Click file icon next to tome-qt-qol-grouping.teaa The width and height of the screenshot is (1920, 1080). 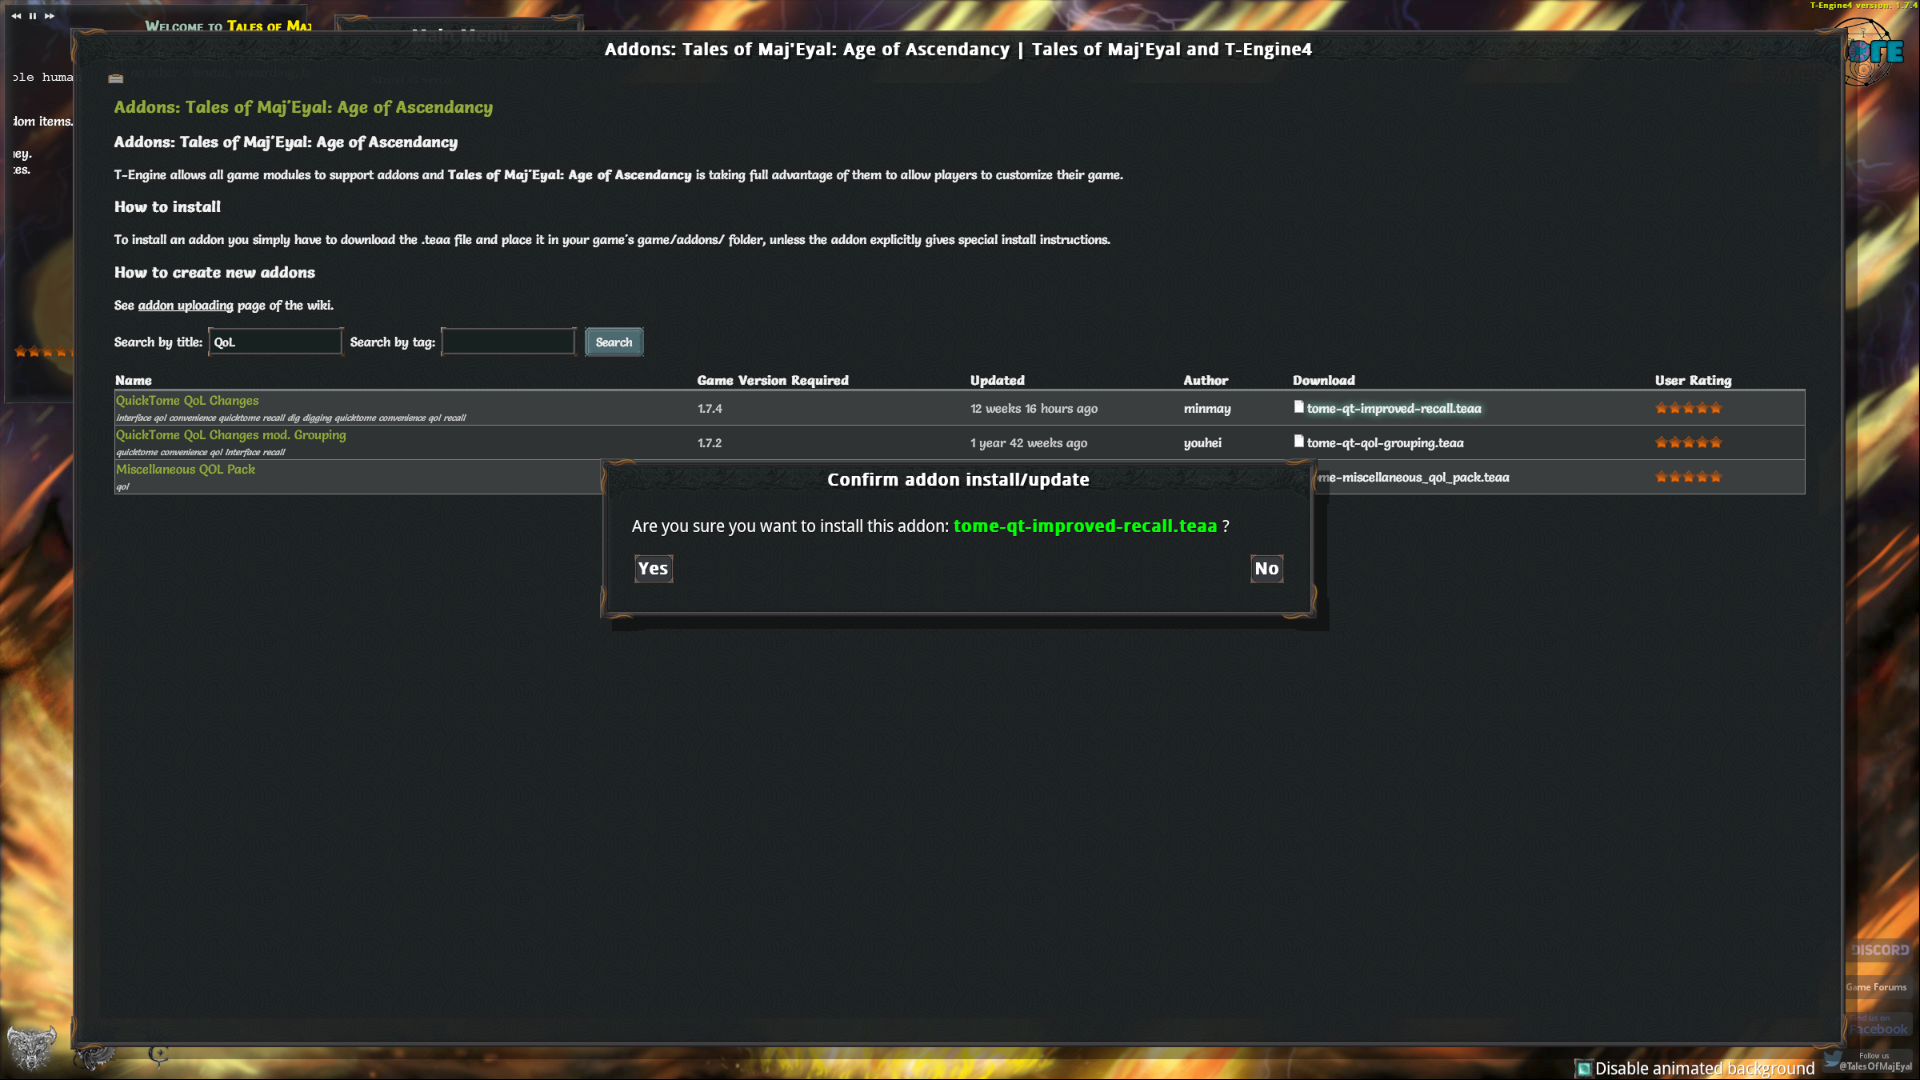1299,441
